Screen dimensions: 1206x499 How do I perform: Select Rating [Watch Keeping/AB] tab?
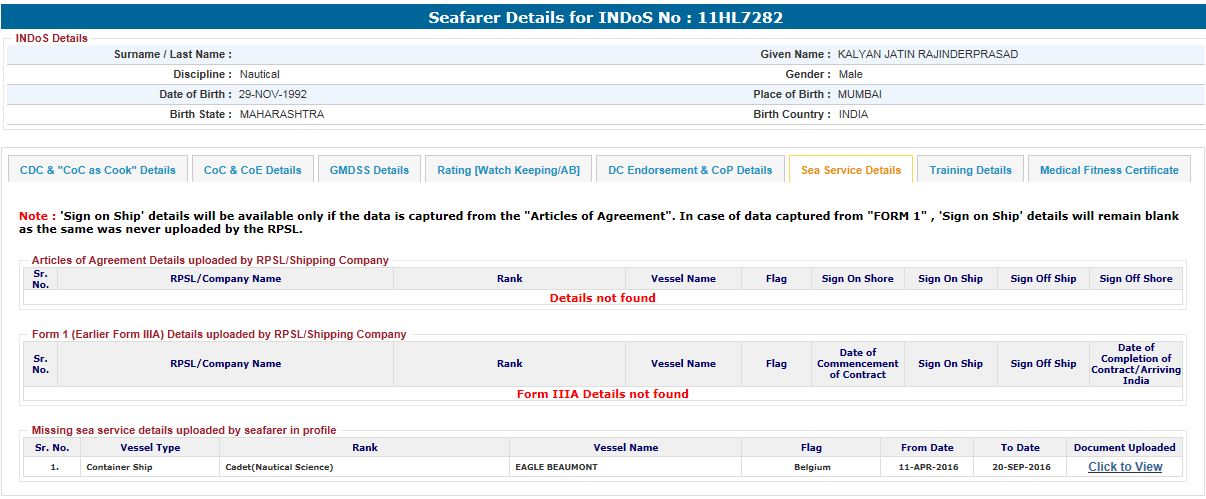coord(508,170)
